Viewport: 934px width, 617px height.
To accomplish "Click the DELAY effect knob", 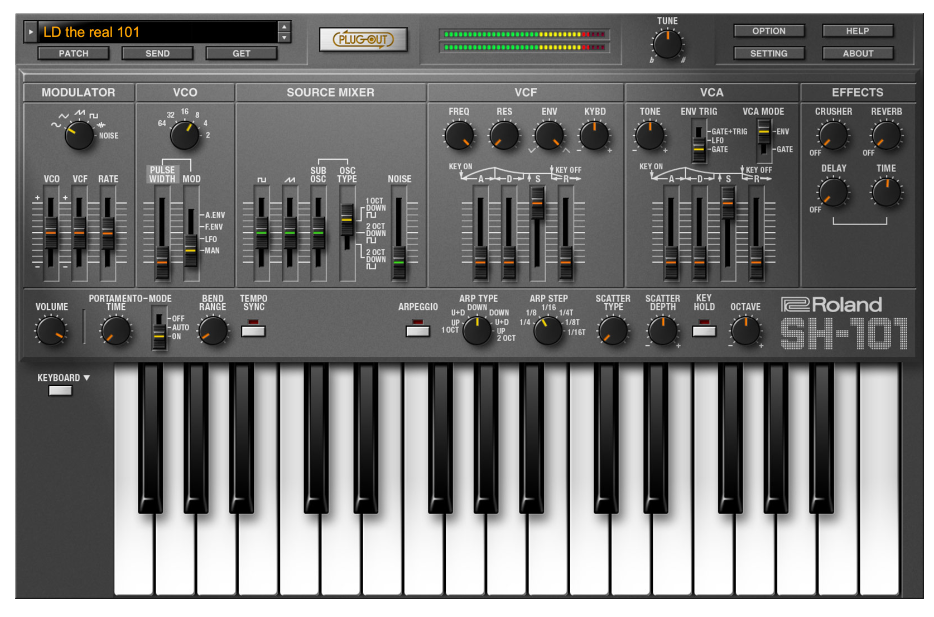I will (x=833, y=192).
